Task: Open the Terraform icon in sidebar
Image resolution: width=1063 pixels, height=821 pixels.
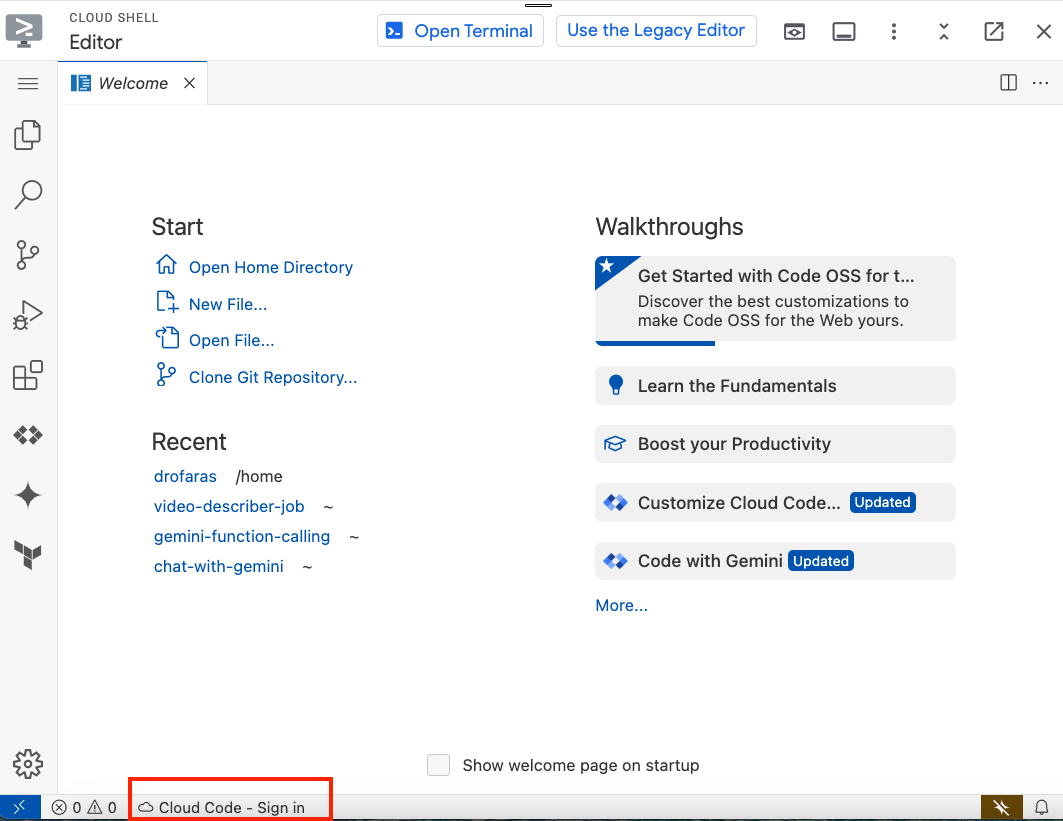Action: pos(28,555)
